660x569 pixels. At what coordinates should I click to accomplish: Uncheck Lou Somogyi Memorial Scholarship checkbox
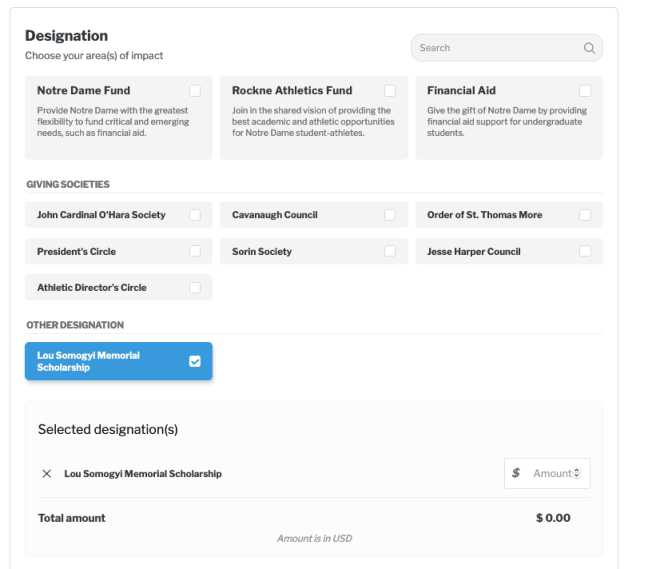click(195, 361)
